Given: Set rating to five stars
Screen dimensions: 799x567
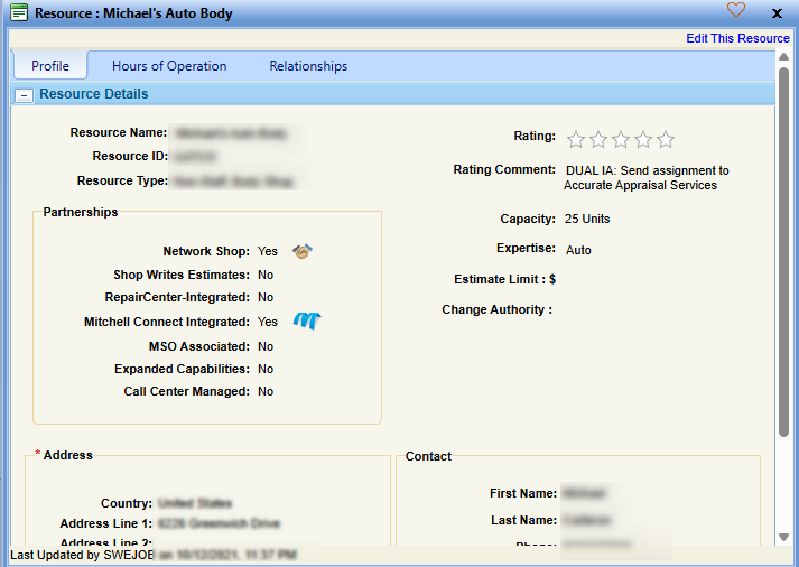Looking at the screenshot, I should pos(666,140).
